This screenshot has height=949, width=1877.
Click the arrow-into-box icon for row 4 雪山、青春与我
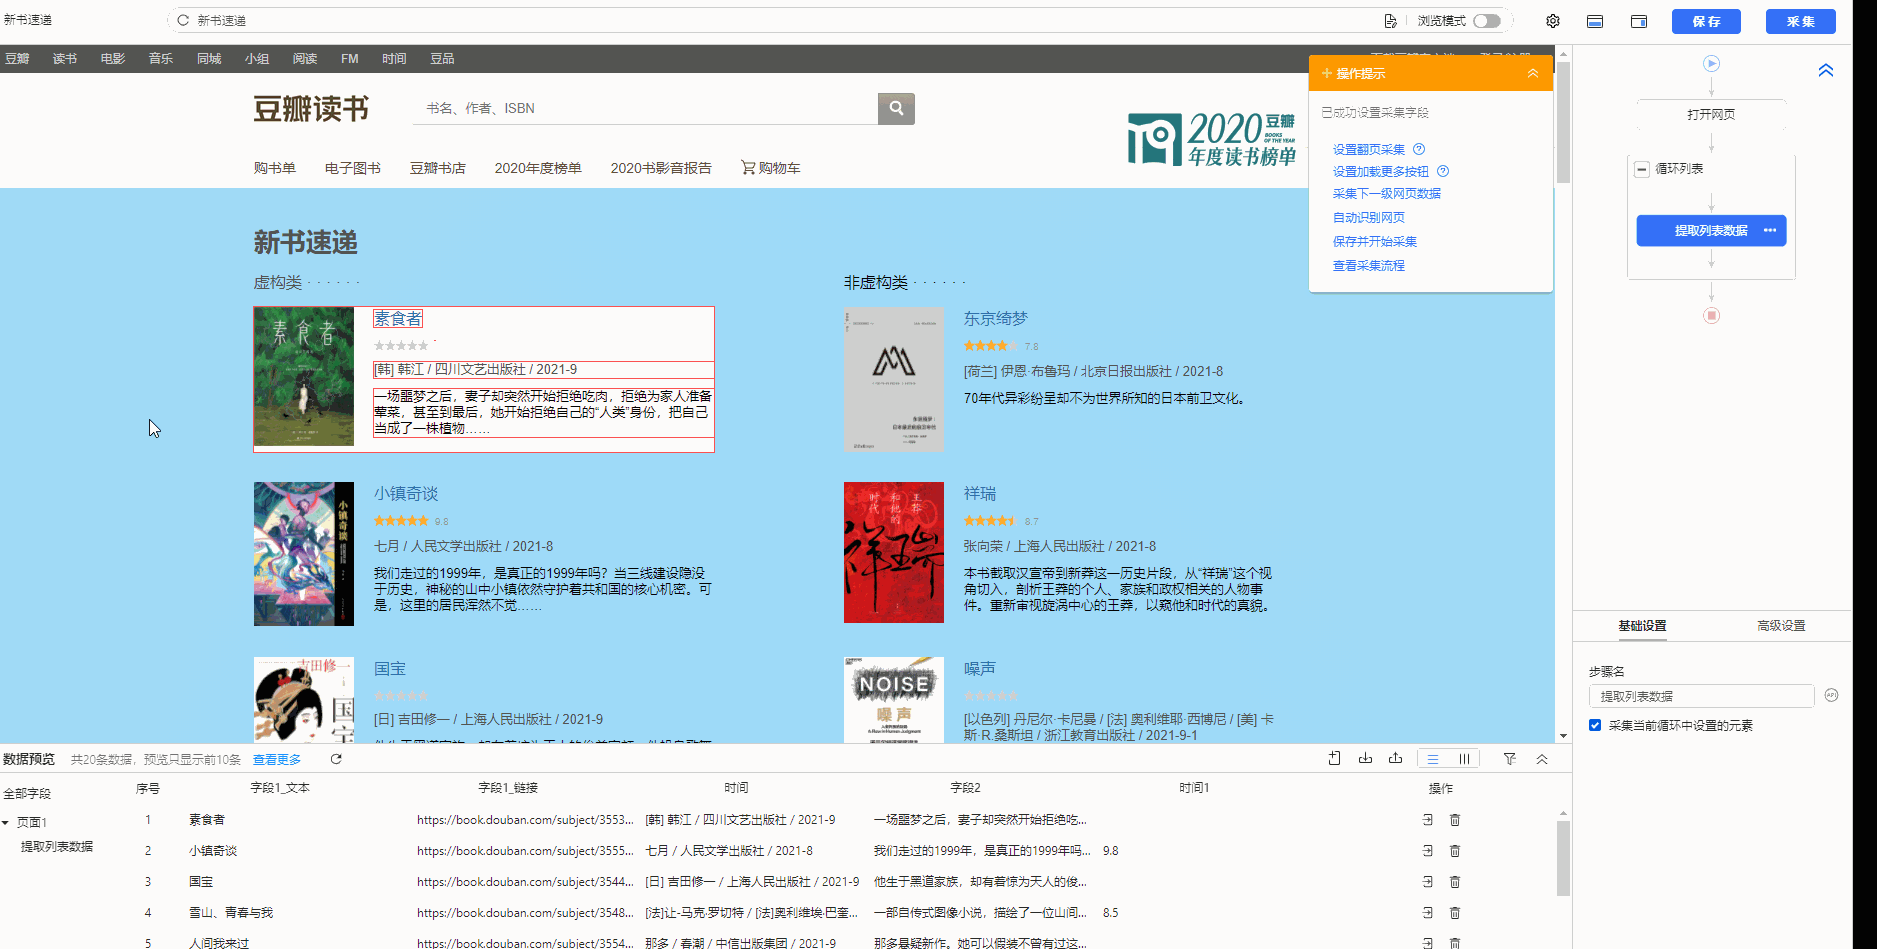pos(1427,912)
